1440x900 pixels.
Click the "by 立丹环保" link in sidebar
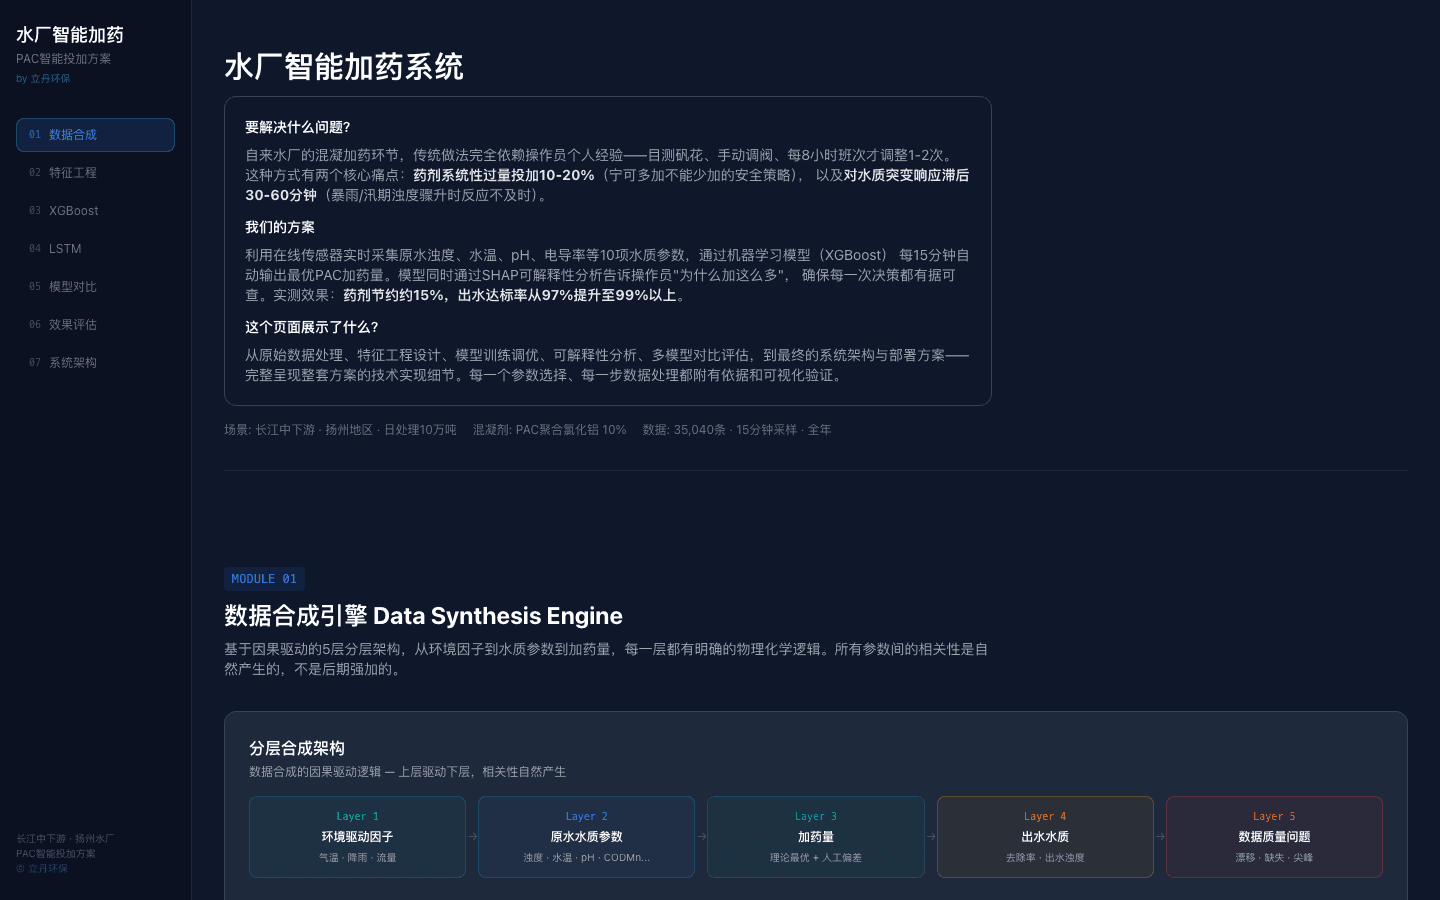[x=44, y=78]
